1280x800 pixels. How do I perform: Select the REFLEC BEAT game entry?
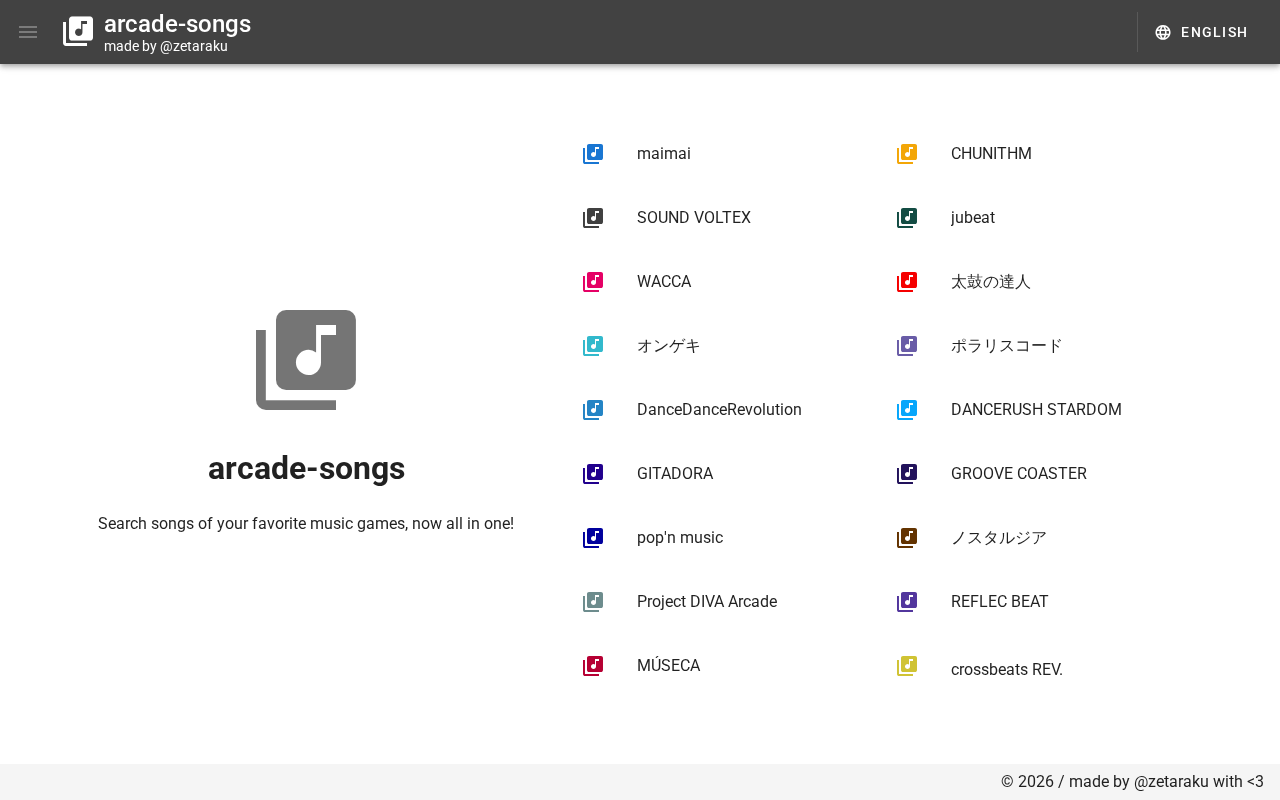[x=999, y=602]
